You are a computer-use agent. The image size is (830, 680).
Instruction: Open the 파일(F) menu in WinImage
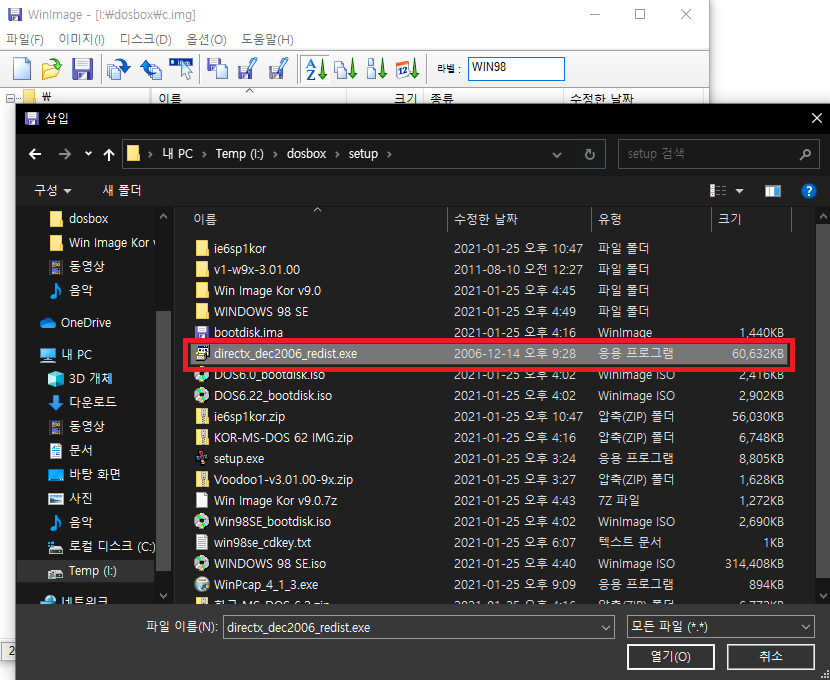click(x=24, y=40)
